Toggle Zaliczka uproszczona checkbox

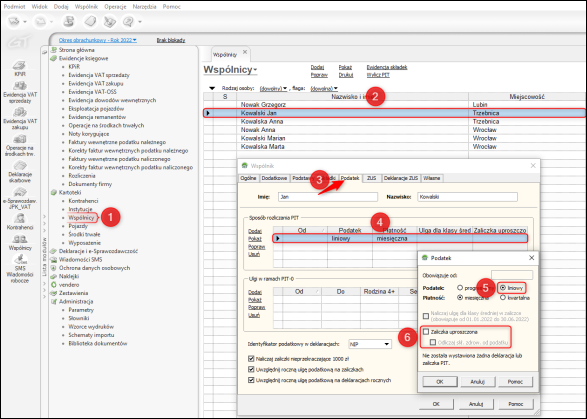point(426,332)
